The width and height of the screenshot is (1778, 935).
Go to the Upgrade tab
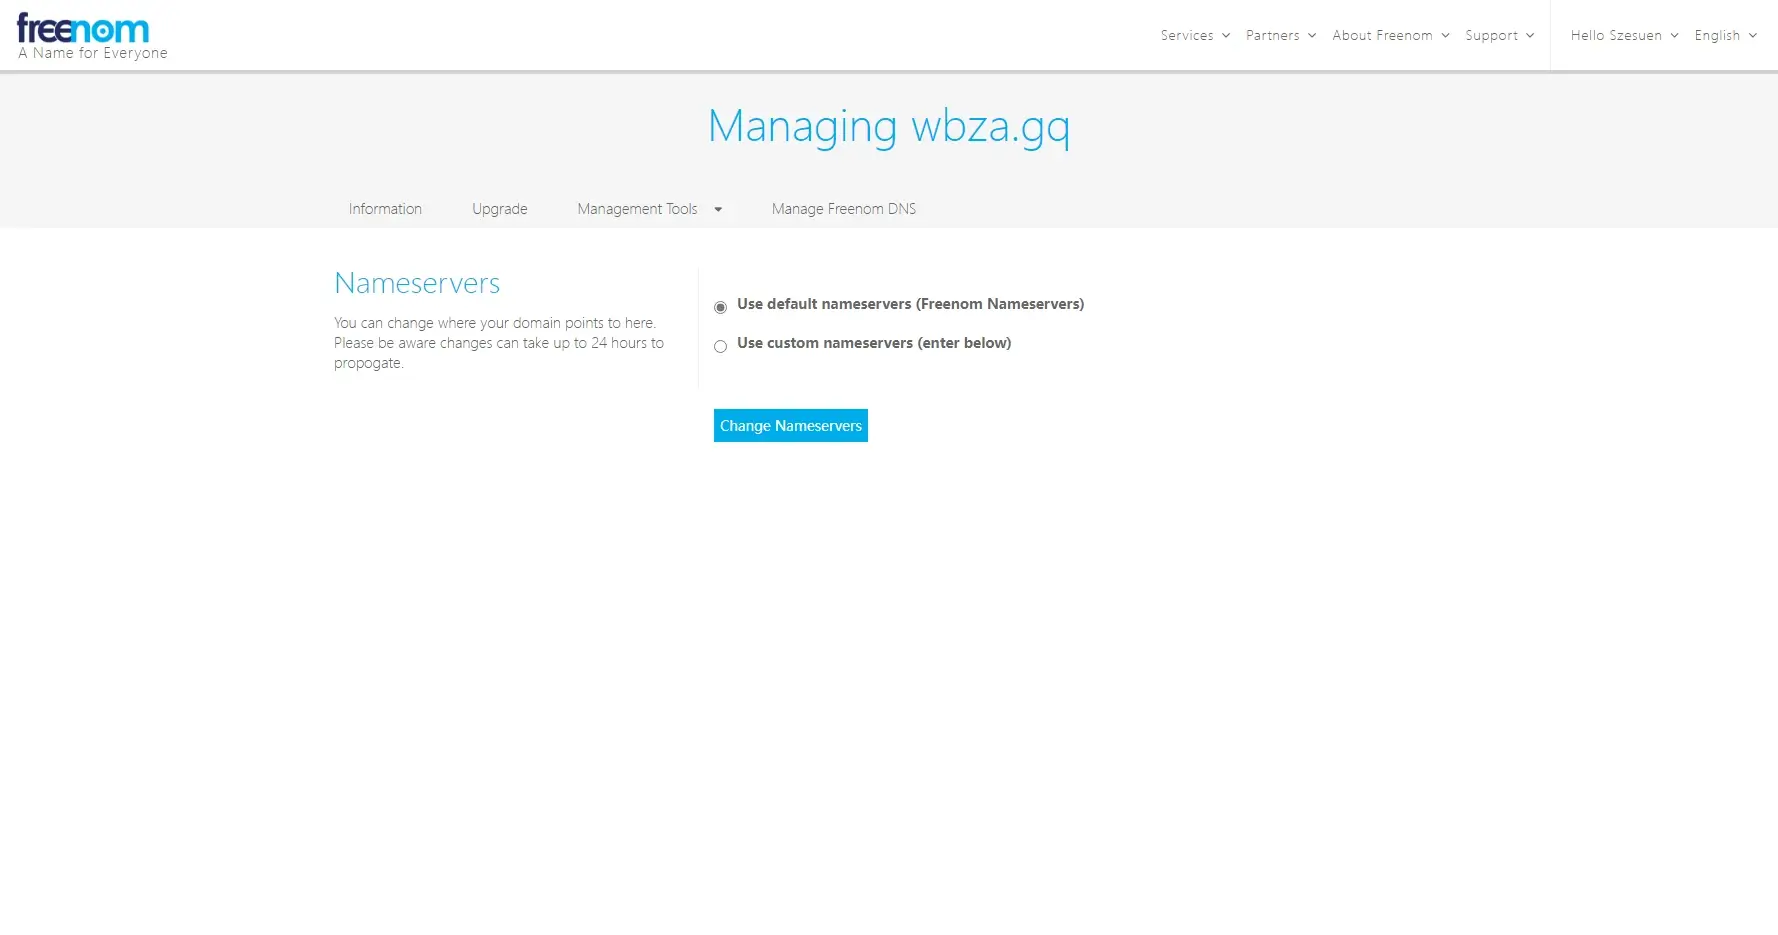(499, 209)
